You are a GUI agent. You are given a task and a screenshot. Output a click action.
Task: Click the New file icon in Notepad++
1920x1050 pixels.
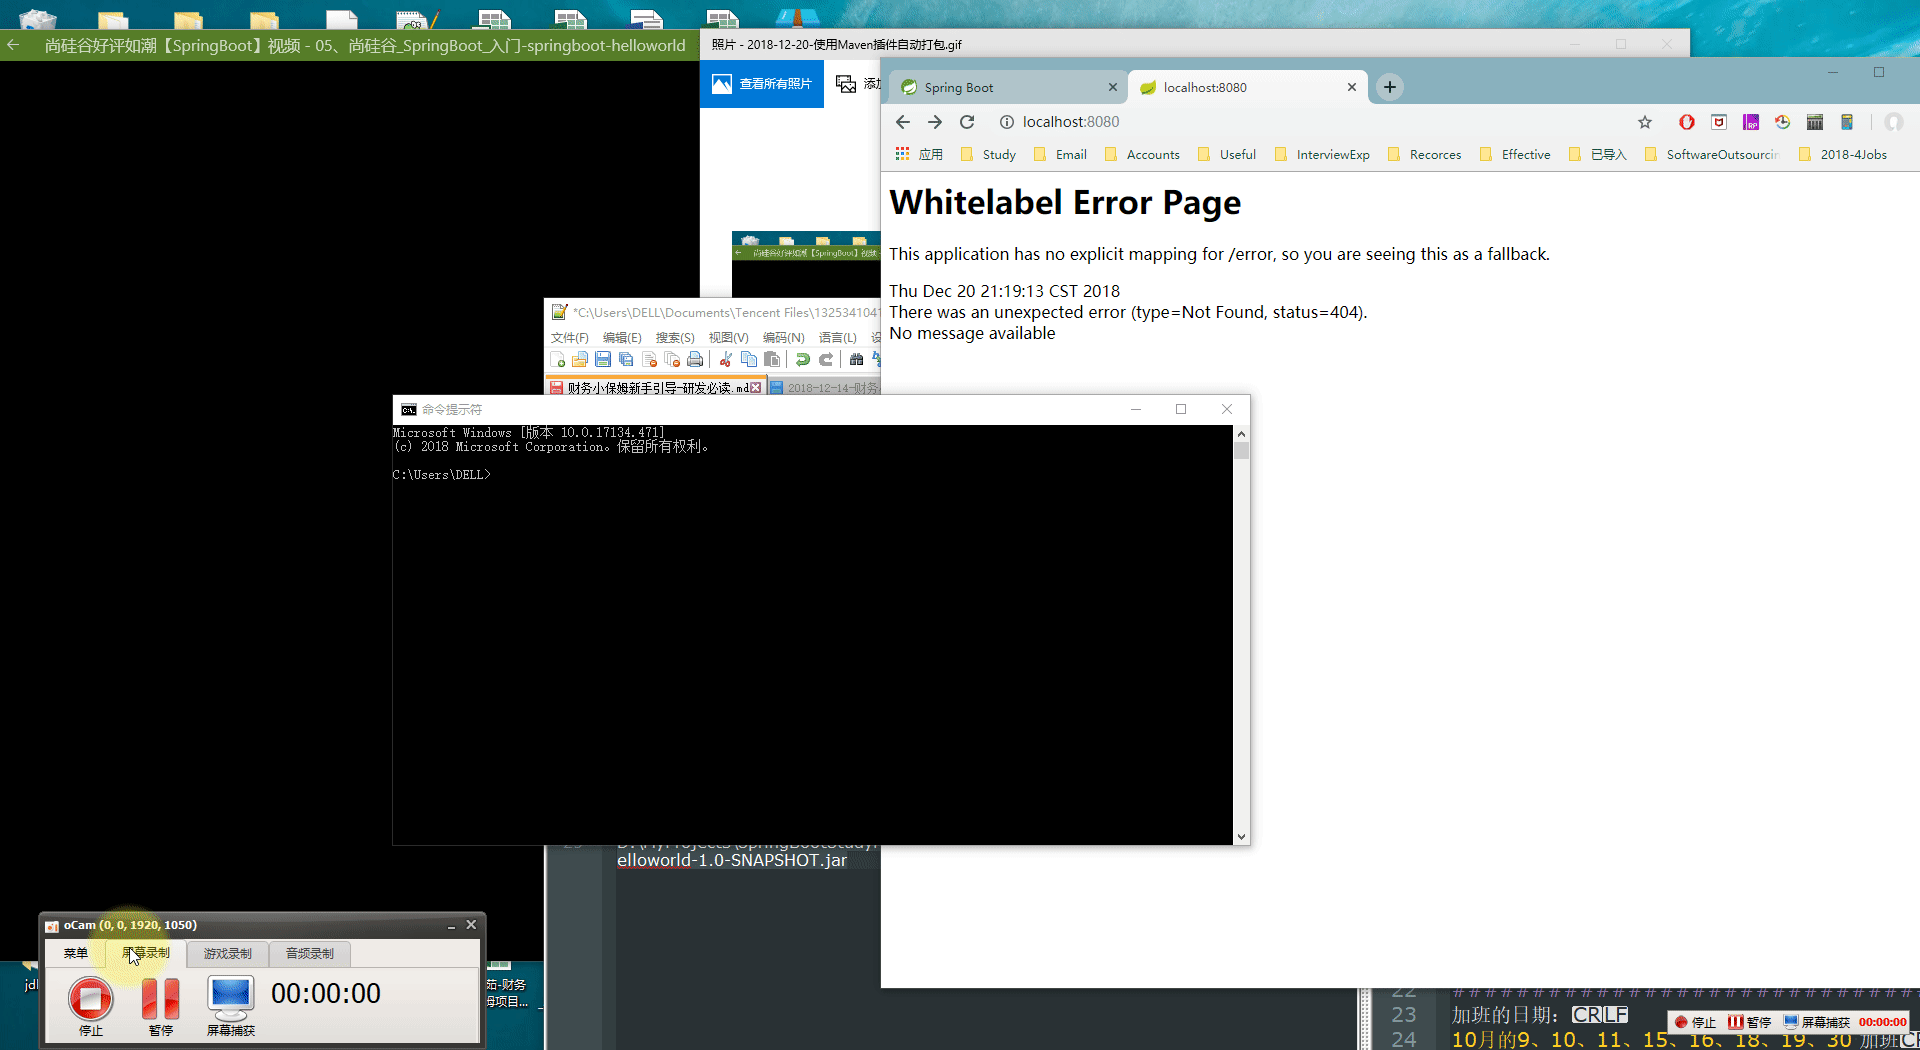(x=557, y=360)
